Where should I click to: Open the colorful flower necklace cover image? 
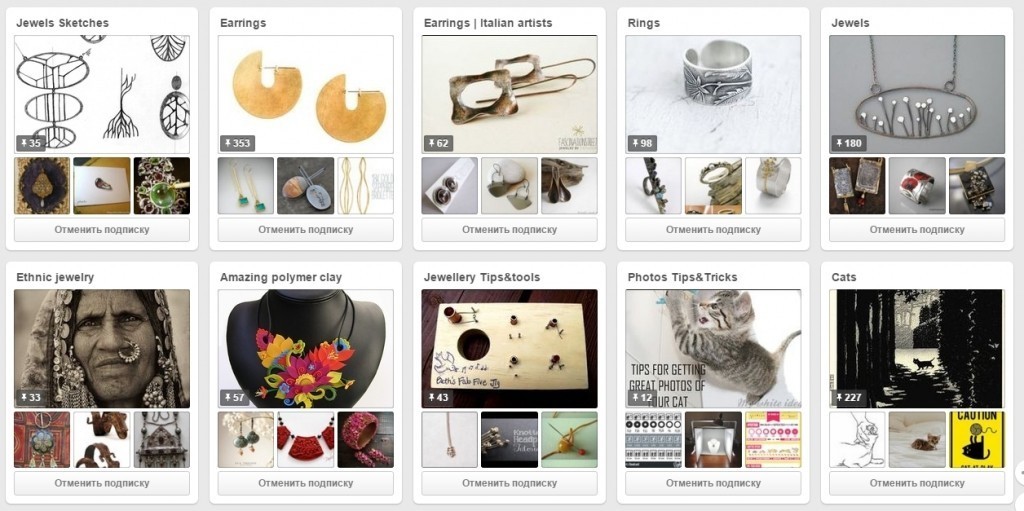[306, 348]
